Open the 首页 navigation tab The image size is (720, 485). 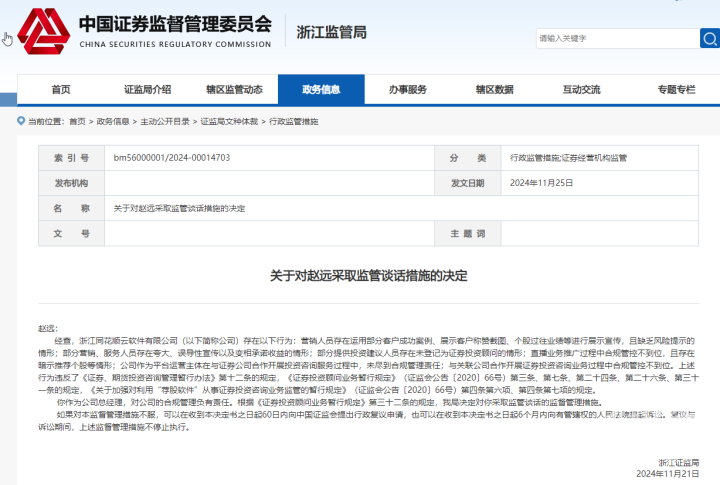61,90
